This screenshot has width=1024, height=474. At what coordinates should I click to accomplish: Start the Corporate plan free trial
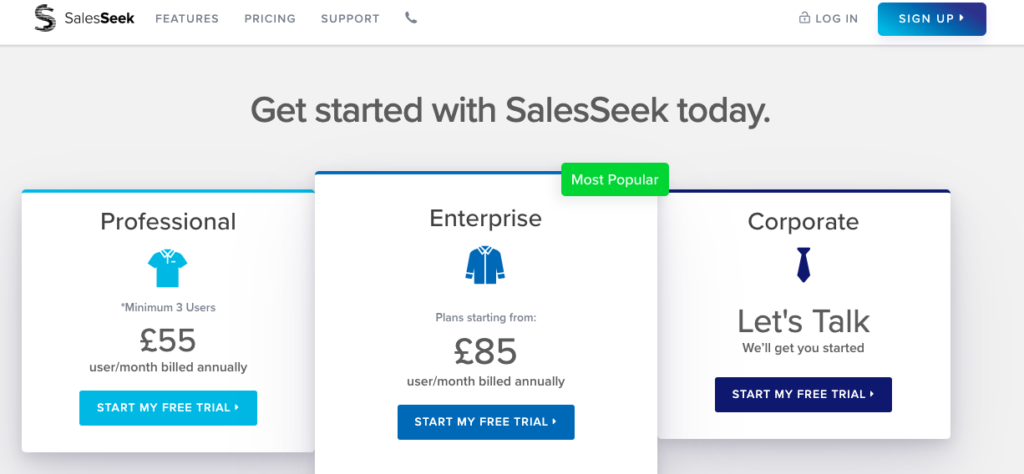pyautogui.click(x=803, y=394)
